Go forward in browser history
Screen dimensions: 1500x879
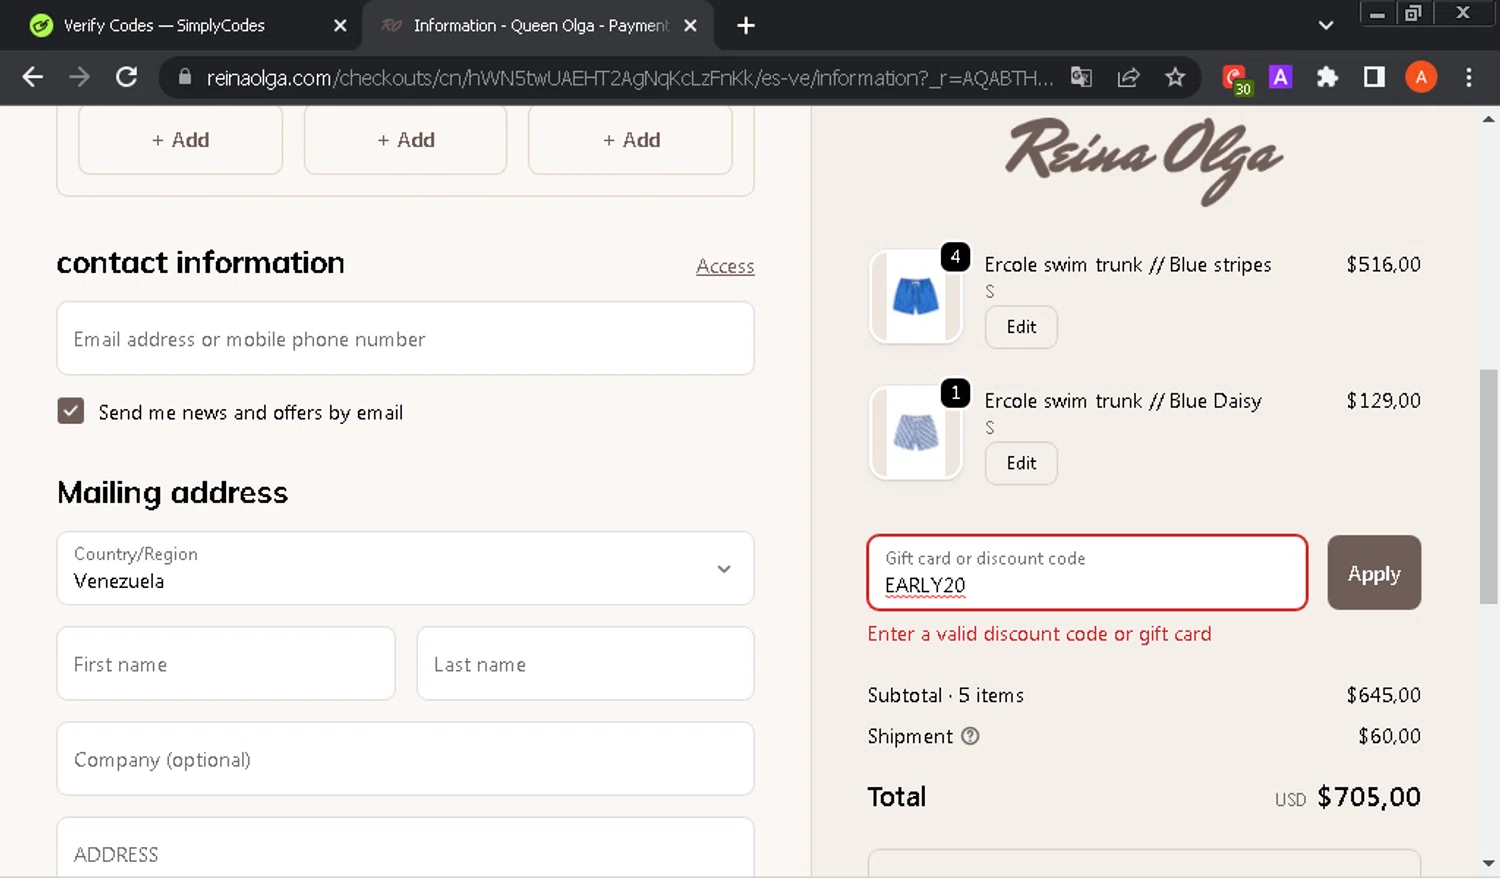tap(79, 77)
